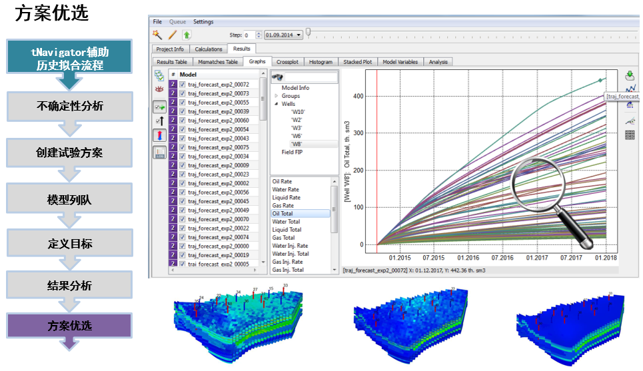Select Model Info in the tree
The image size is (643, 371).
[x=295, y=88]
